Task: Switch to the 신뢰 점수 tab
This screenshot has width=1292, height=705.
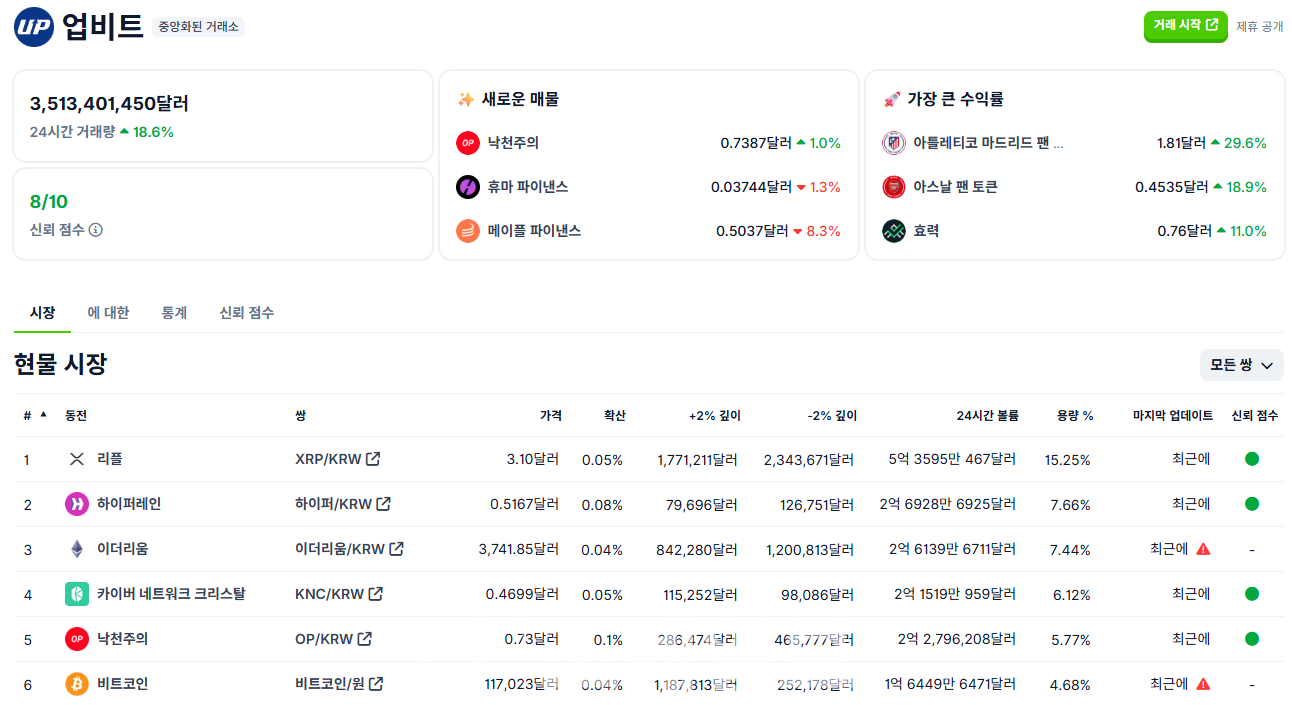Action: coord(247,312)
